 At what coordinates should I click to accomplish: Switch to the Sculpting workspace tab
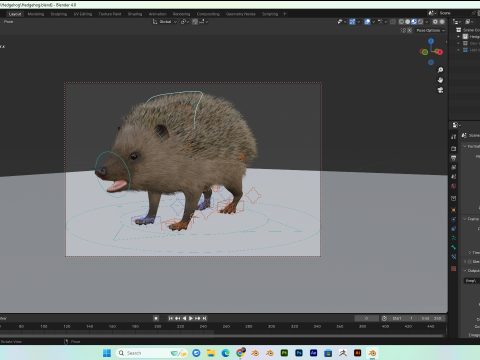tap(59, 14)
